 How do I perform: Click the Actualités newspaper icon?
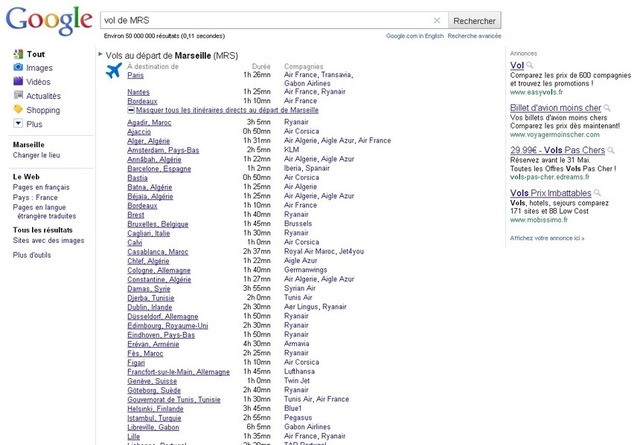[x=18, y=96]
